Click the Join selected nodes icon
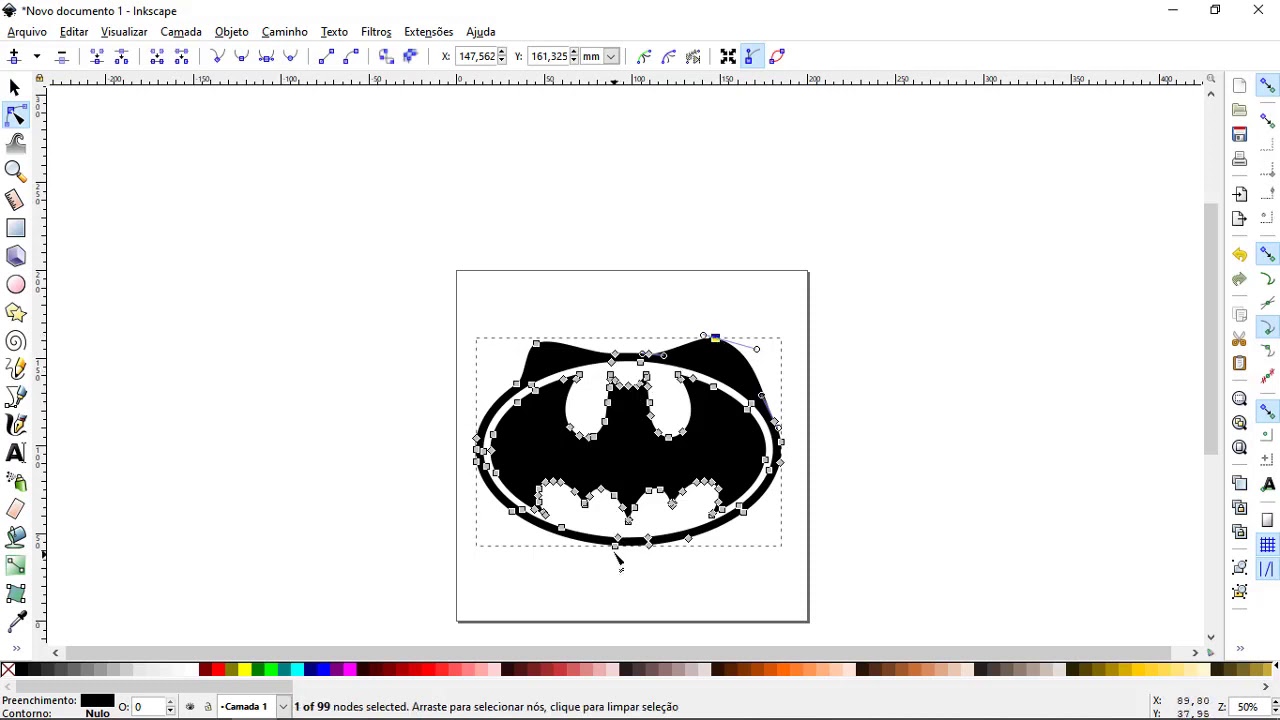The image size is (1280, 720). click(x=96, y=56)
